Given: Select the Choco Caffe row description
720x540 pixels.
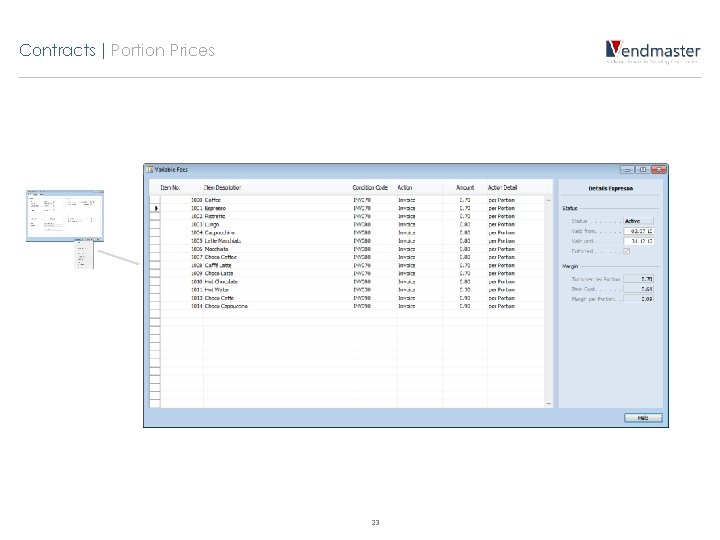Looking at the screenshot, I should coord(219,298).
